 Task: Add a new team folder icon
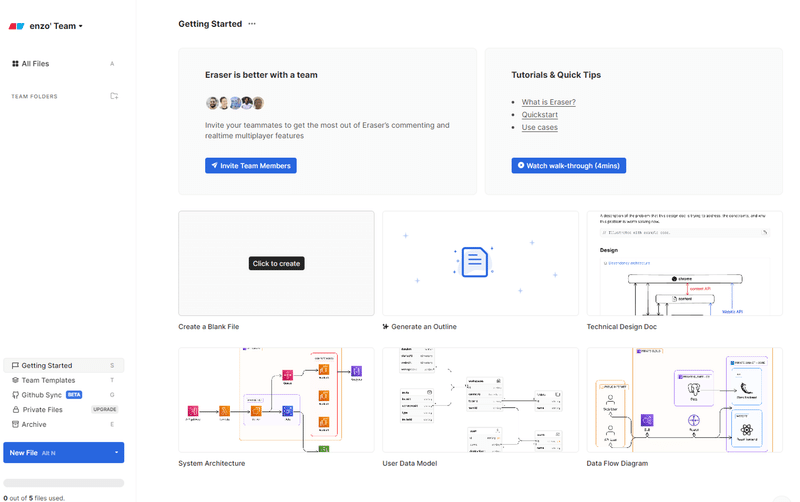click(114, 96)
